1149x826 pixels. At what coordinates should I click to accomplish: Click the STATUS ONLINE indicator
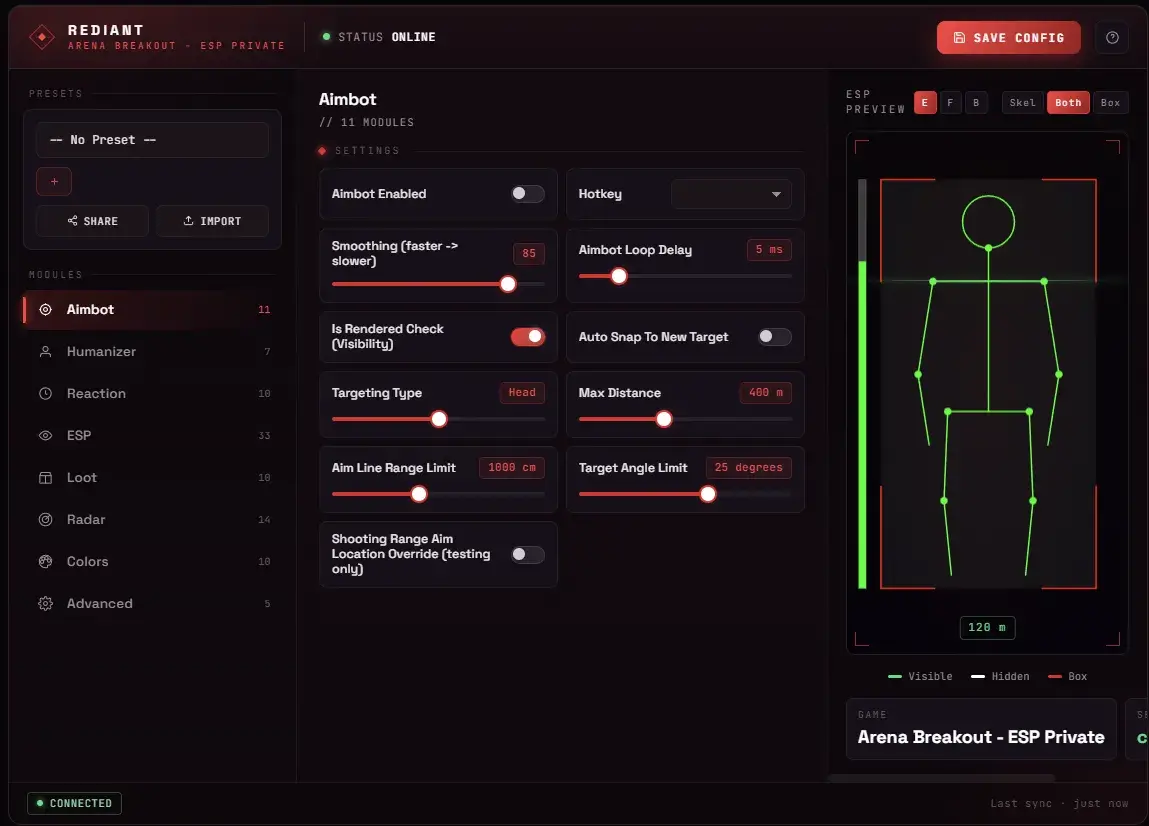(379, 37)
